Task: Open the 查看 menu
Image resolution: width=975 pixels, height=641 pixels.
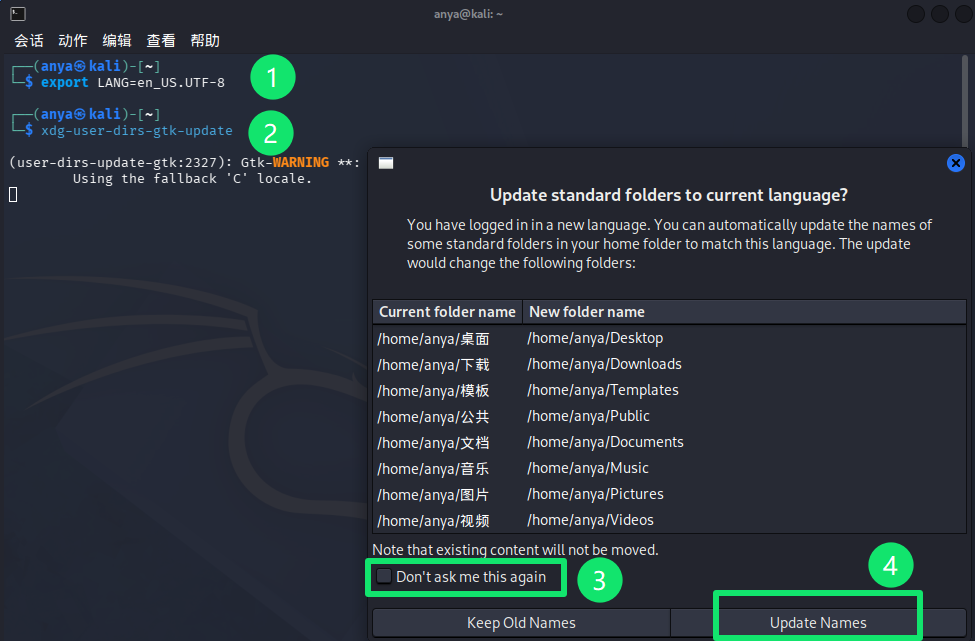Action: [161, 41]
